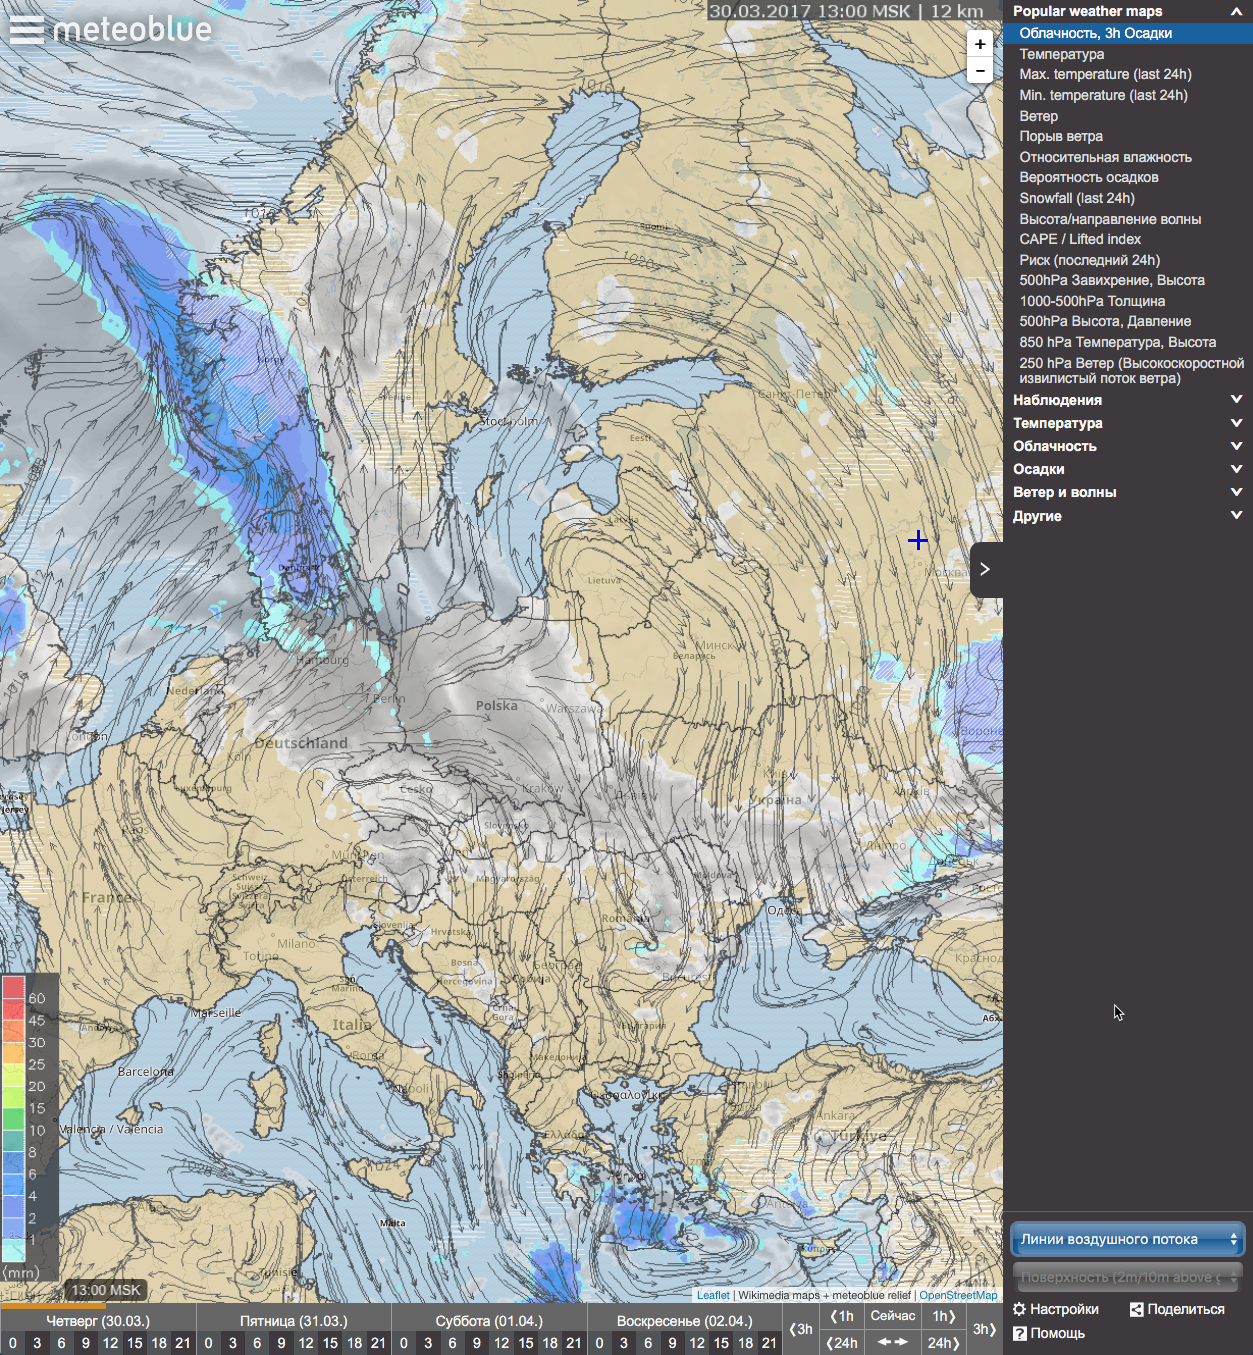1253x1355 pixels.
Task: Step back 24h in the forecast
Action: [842, 1343]
